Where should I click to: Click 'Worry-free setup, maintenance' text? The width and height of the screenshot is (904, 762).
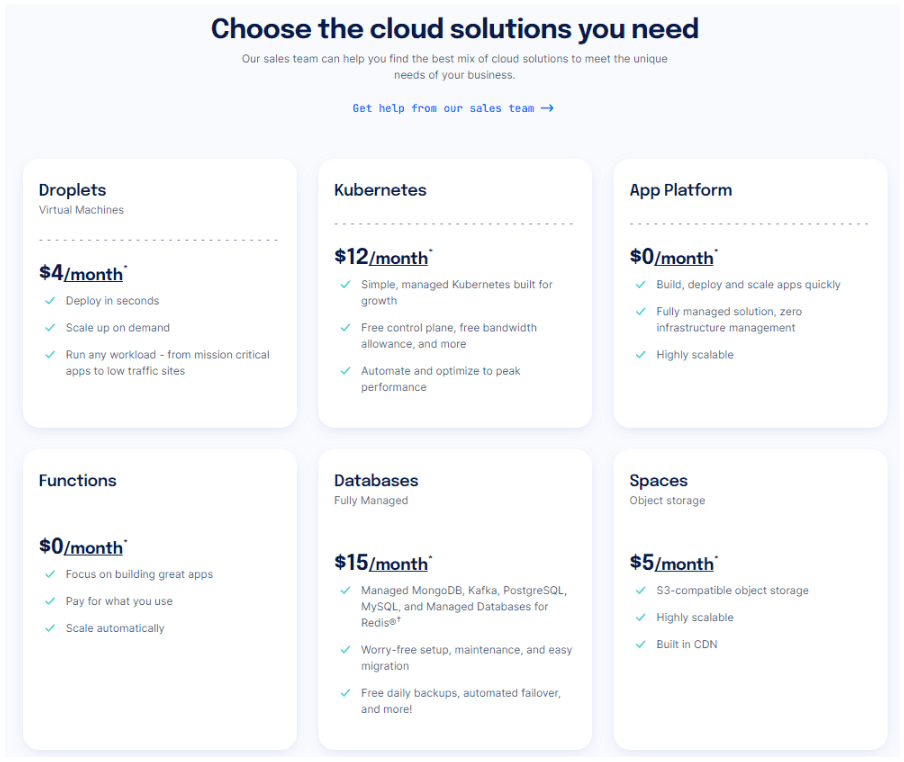point(466,658)
